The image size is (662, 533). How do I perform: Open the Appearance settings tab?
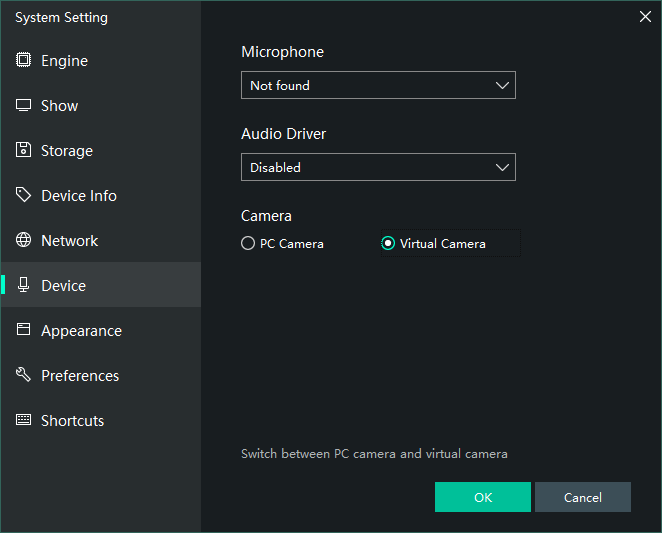81,330
